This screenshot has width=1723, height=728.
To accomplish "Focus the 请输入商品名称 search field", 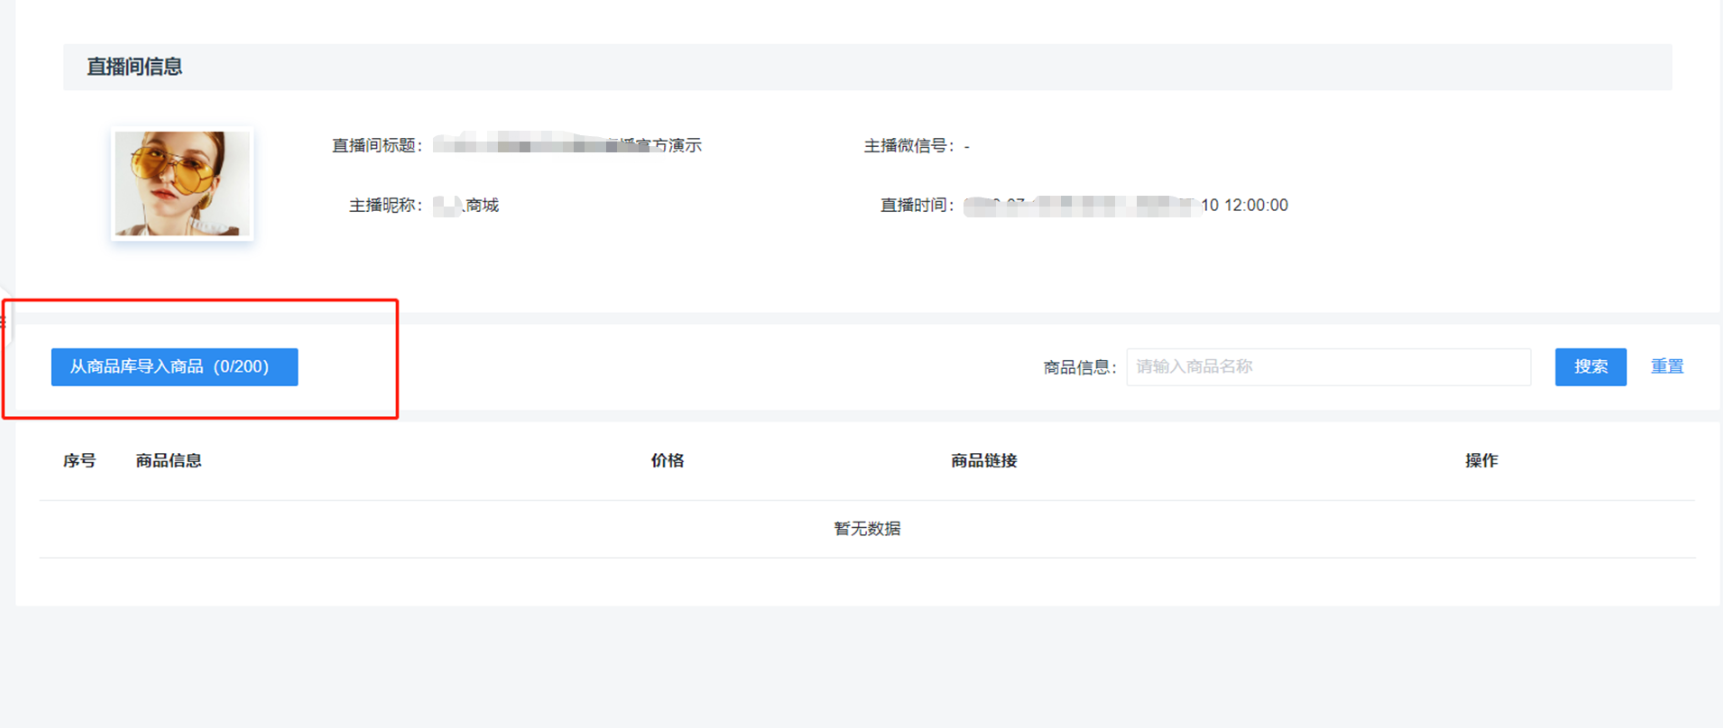I will click(1327, 367).
